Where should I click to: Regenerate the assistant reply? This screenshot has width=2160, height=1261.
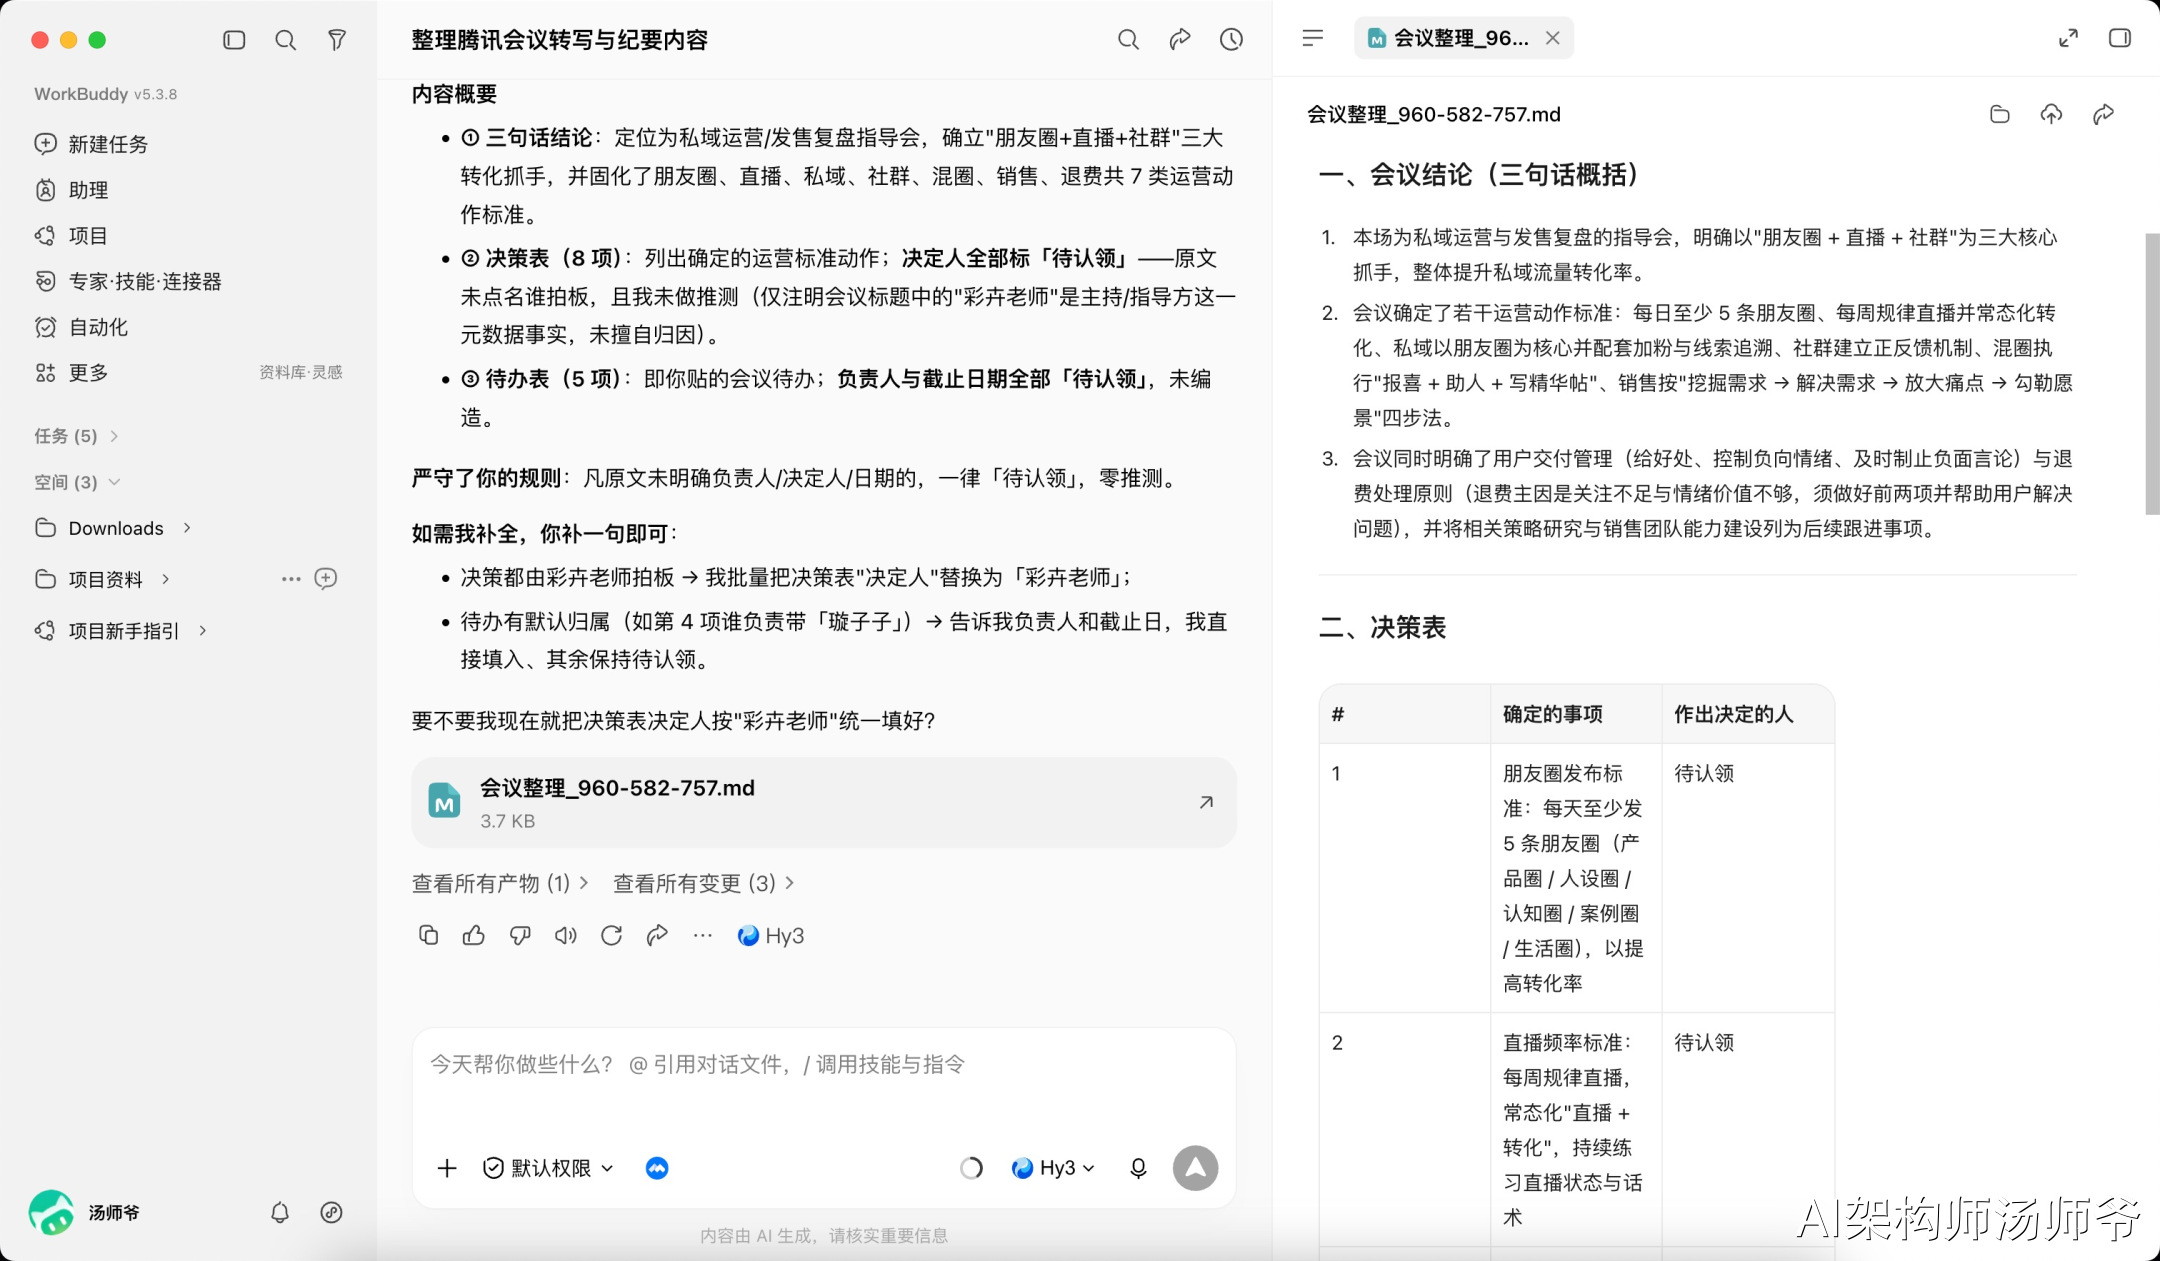[x=612, y=935]
